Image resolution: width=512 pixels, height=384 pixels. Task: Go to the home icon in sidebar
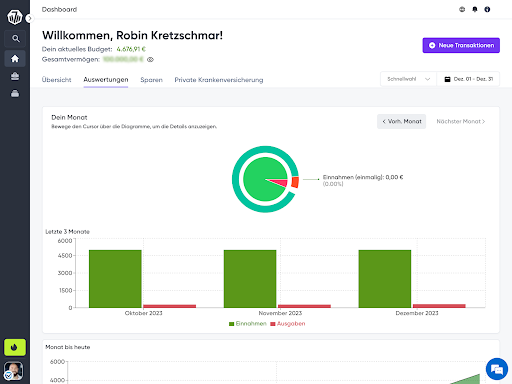coord(15,59)
